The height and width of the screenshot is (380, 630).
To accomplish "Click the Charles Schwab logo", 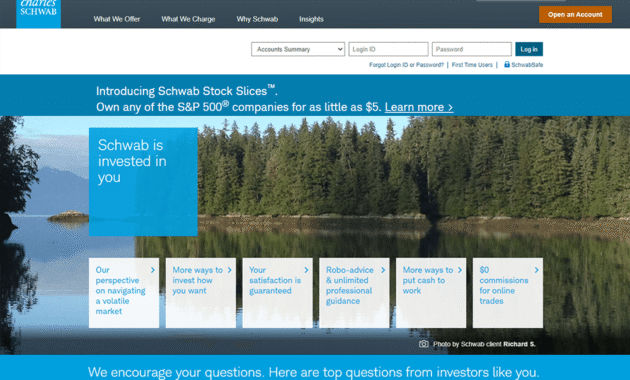I will (39, 13).
